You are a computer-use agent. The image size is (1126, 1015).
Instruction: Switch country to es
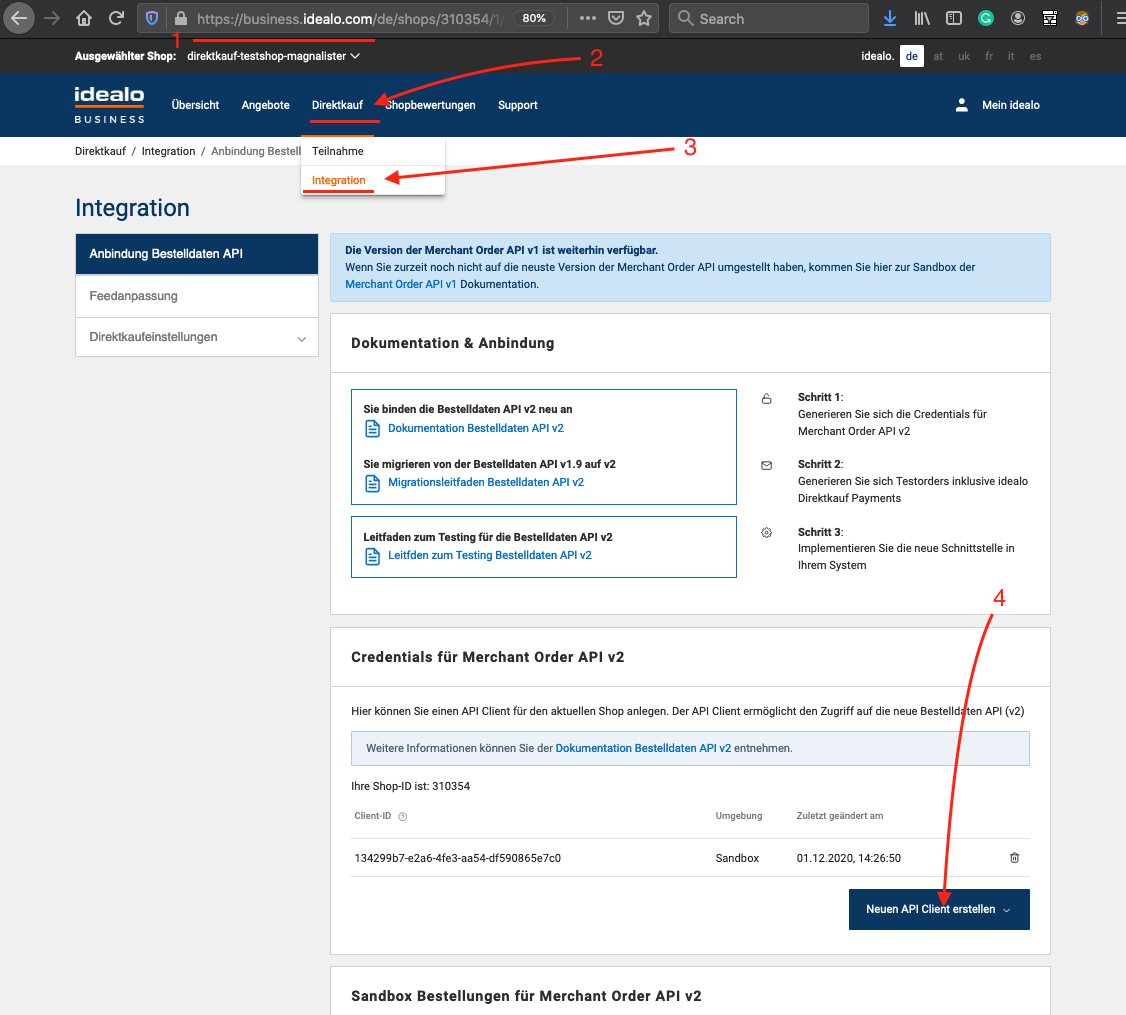1035,56
